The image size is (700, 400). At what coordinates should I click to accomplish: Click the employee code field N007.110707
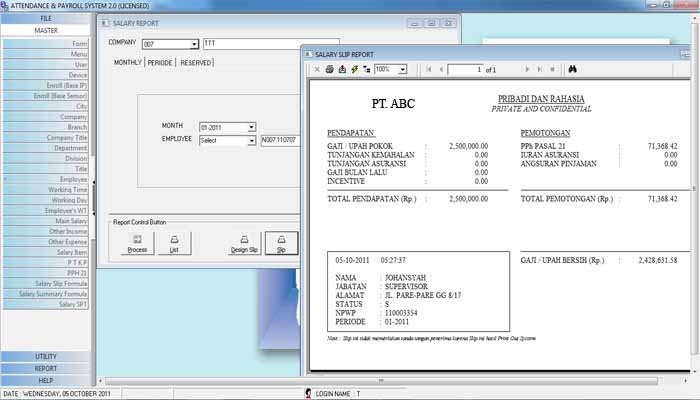[280, 140]
